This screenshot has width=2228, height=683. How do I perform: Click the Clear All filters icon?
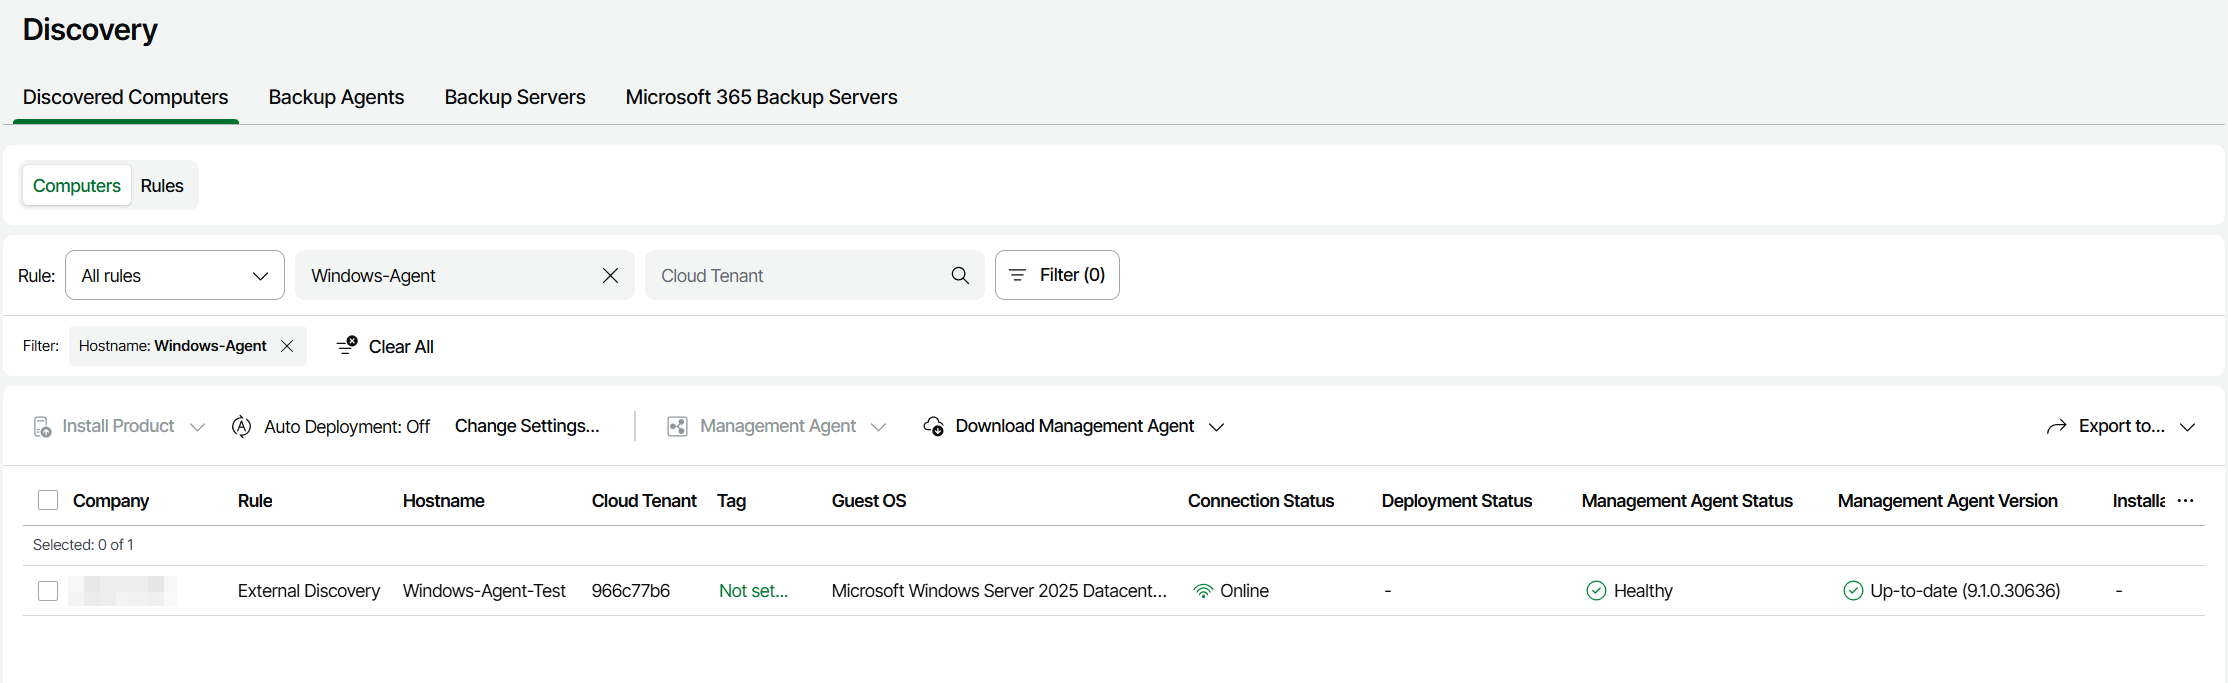pos(347,346)
